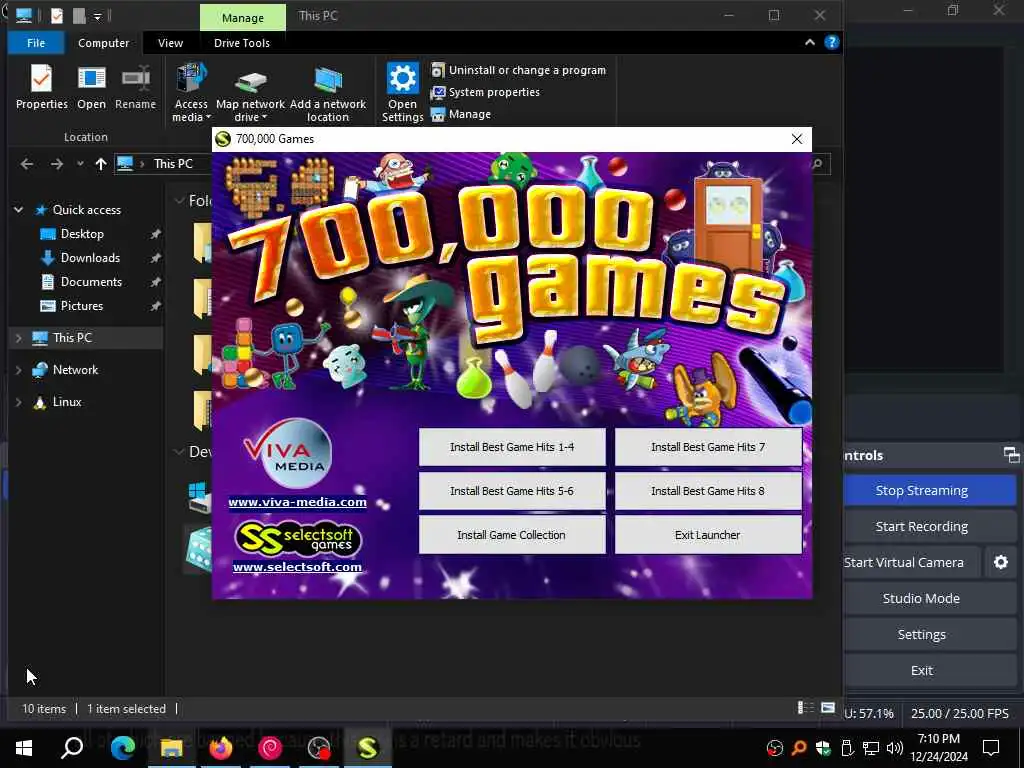
Task: Close the 700,000 Games launcher window
Action: click(x=797, y=139)
